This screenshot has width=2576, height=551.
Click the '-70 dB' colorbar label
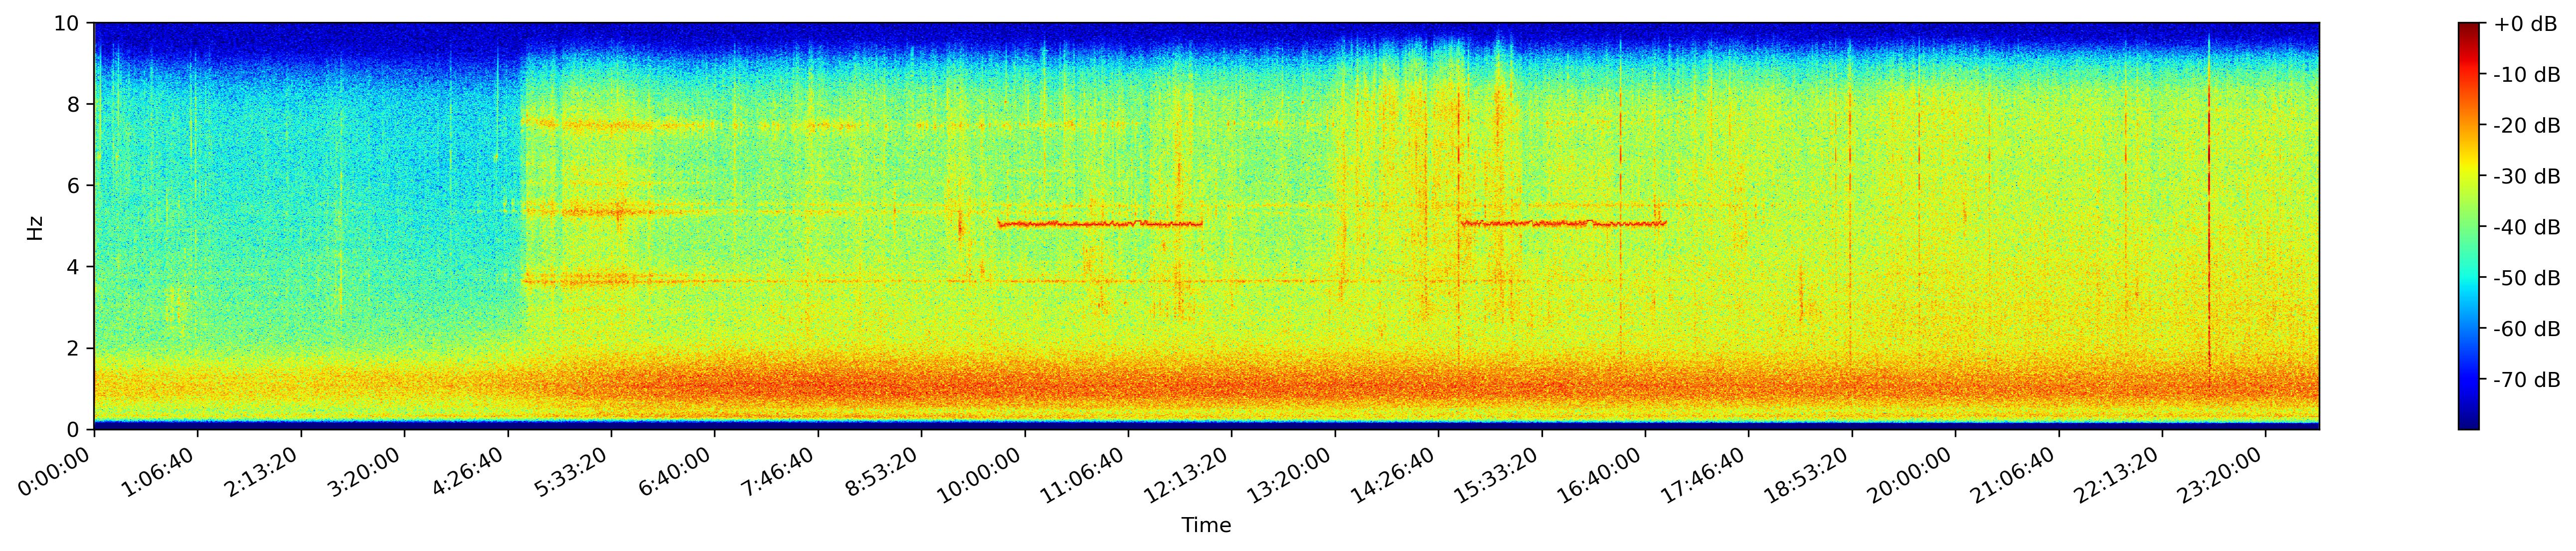2528,380
